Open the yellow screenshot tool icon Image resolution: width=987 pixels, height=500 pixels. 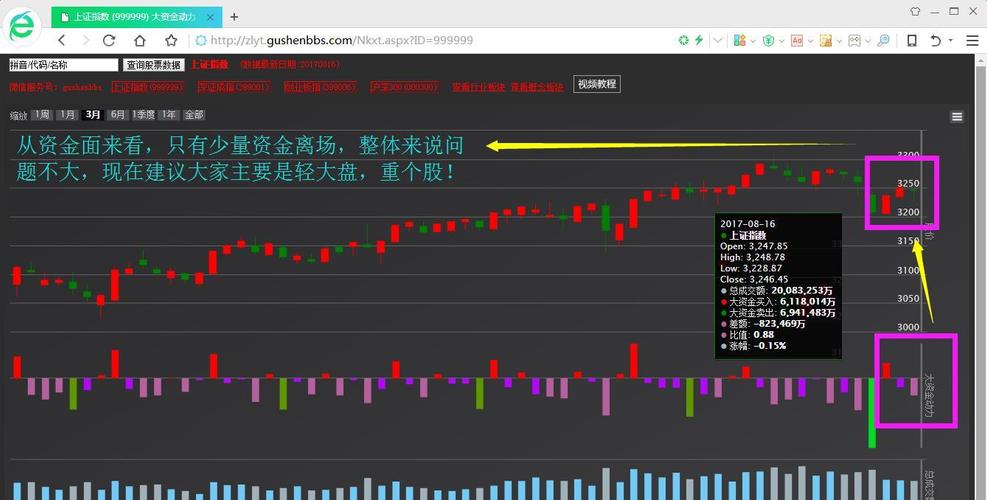[x=826, y=40]
